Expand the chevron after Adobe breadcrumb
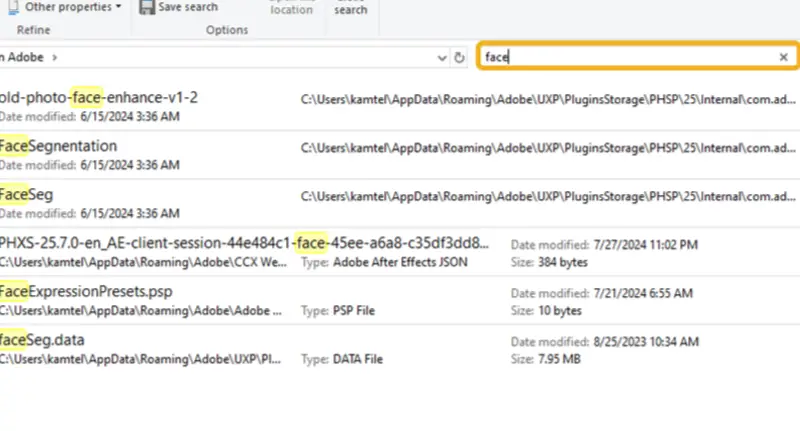This screenshot has height=431, width=800. 55,58
